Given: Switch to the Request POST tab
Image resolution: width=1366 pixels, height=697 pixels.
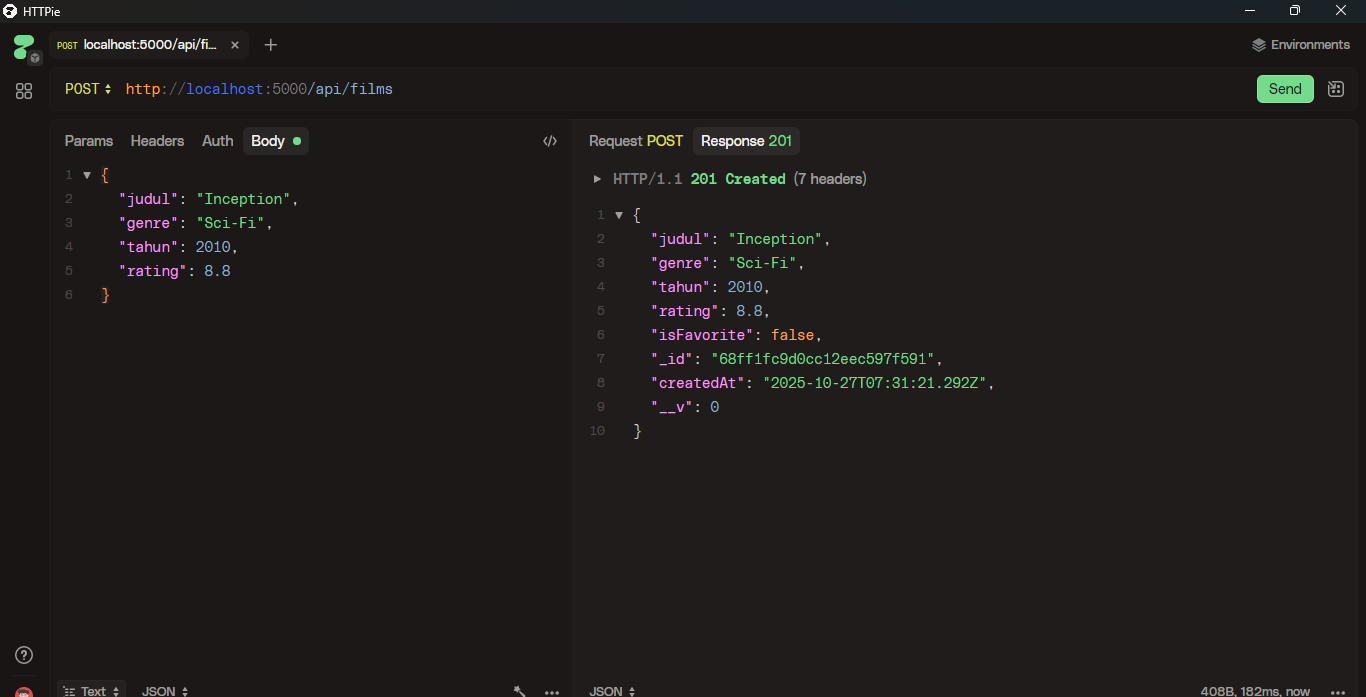Looking at the screenshot, I should [x=635, y=141].
